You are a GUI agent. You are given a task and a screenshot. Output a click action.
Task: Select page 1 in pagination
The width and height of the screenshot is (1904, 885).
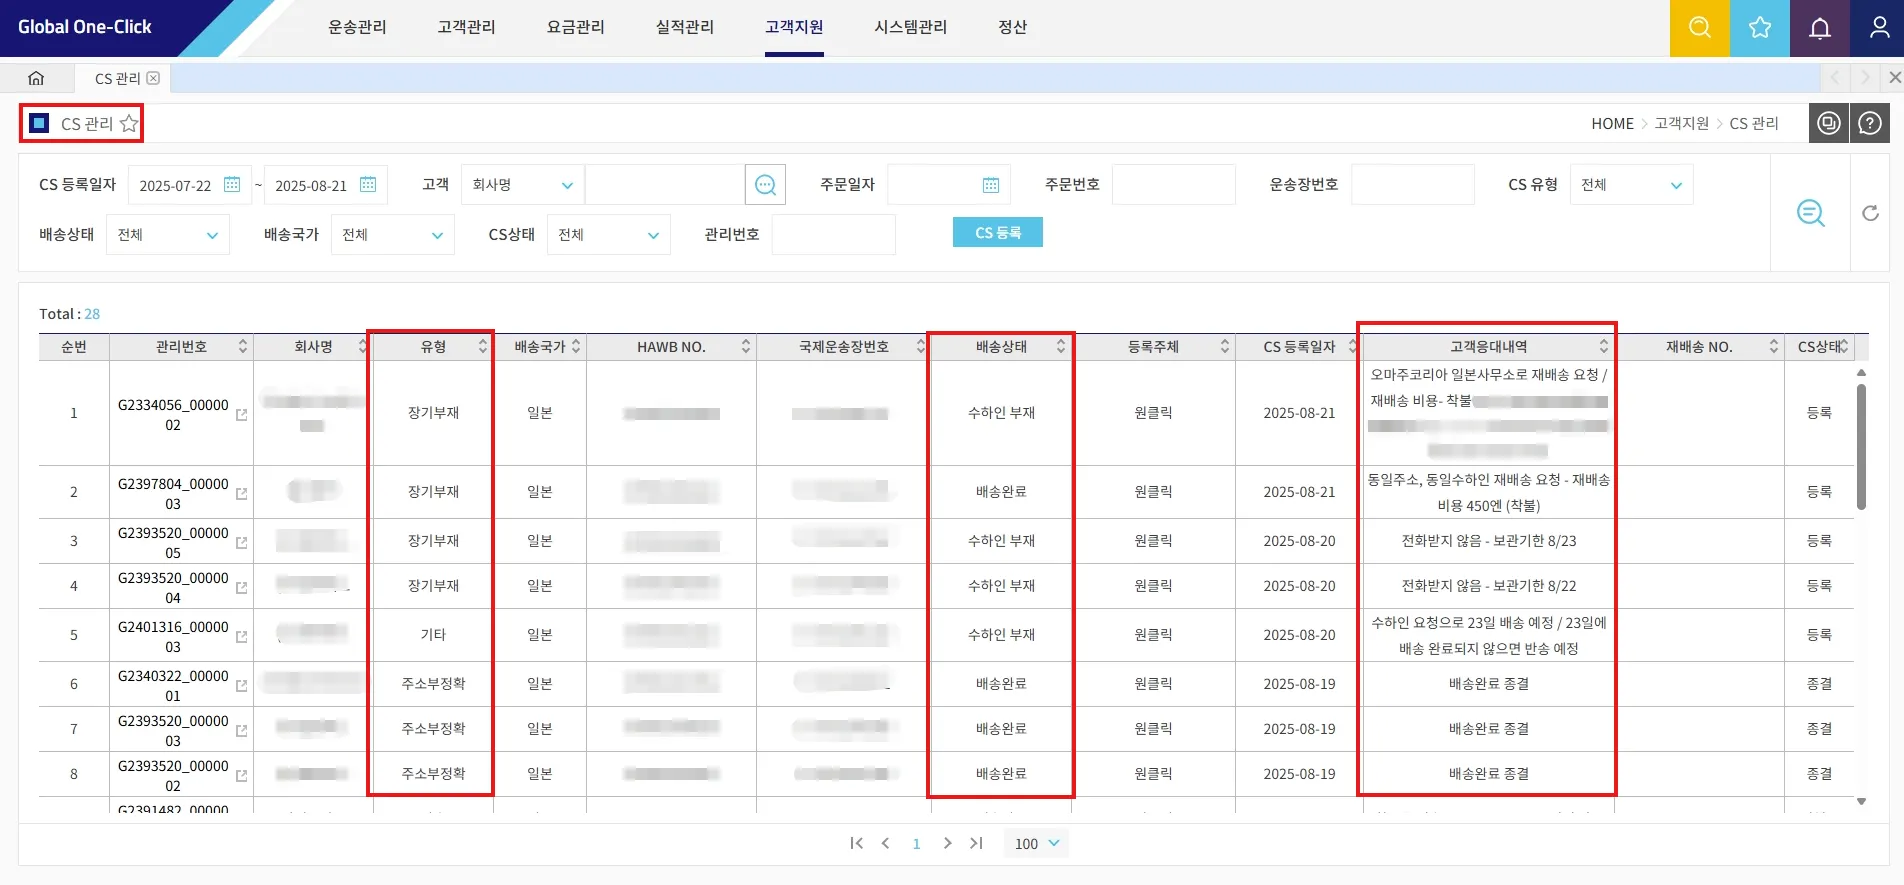(916, 843)
